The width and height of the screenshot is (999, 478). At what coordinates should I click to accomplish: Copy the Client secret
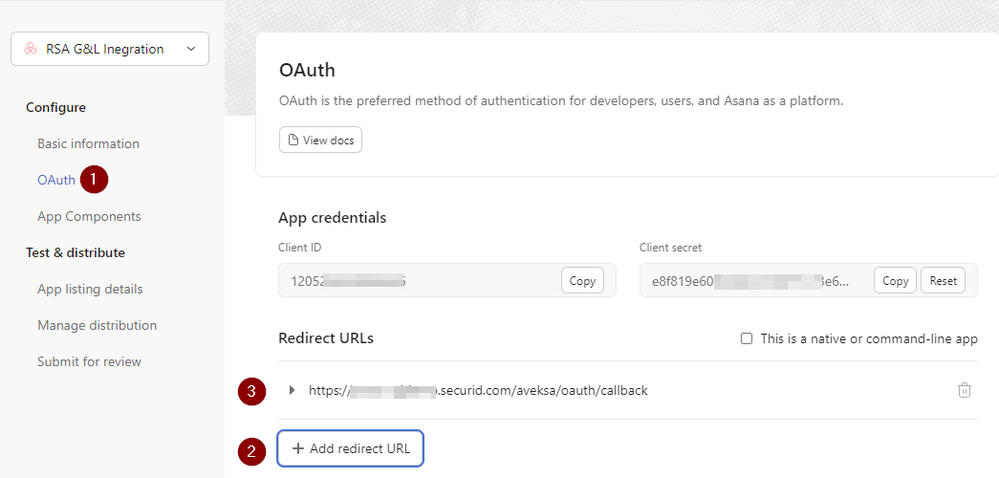tap(895, 280)
